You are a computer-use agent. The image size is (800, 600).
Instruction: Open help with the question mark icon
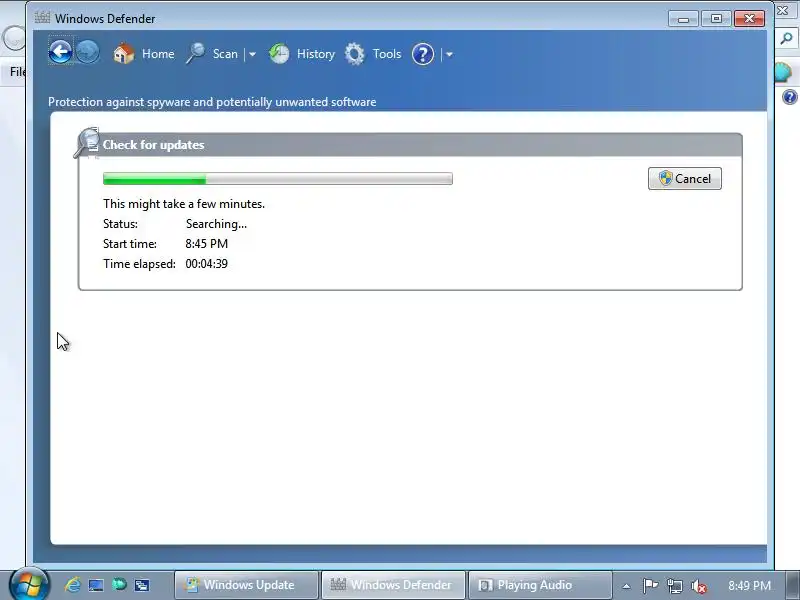coord(423,54)
